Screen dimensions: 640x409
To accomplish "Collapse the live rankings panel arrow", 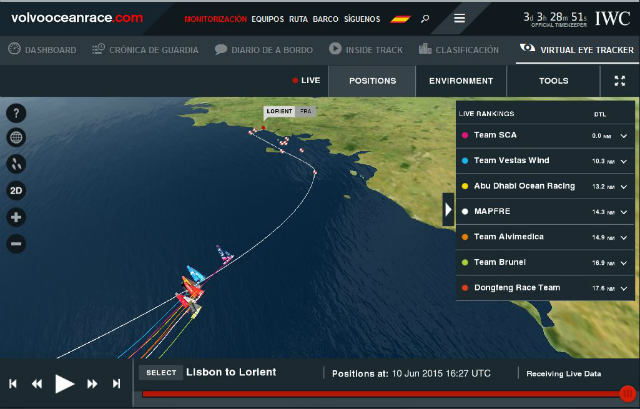I will tap(448, 209).
